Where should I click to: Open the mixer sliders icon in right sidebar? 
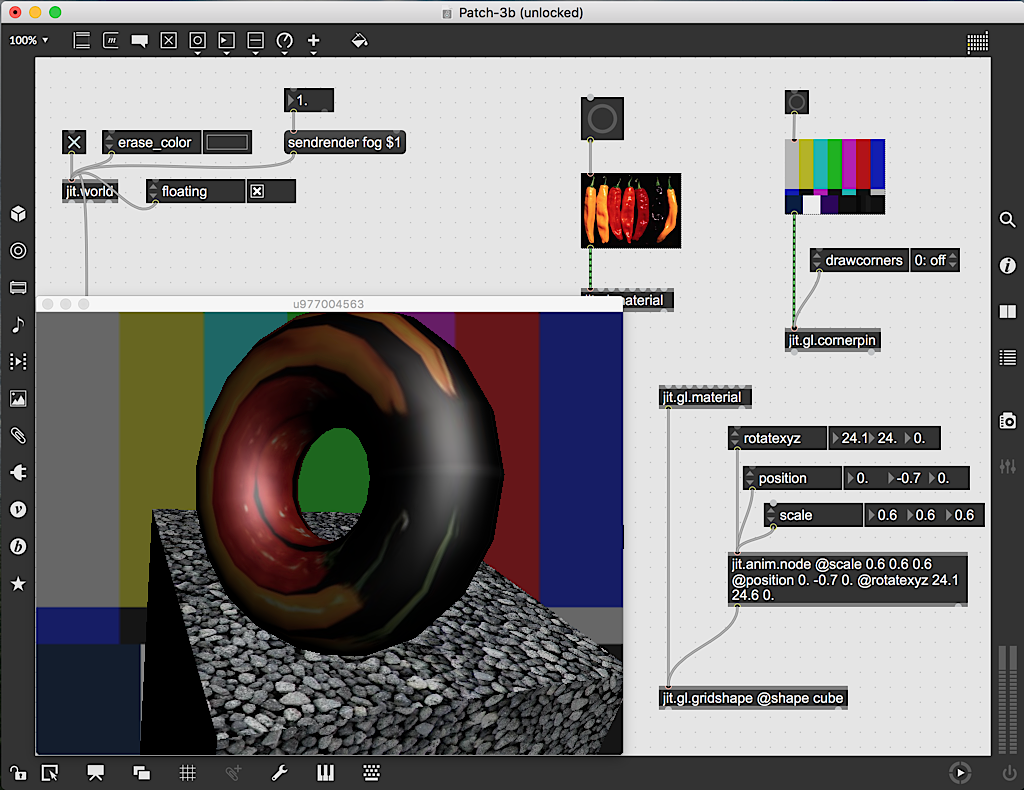pyautogui.click(x=1008, y=466)
